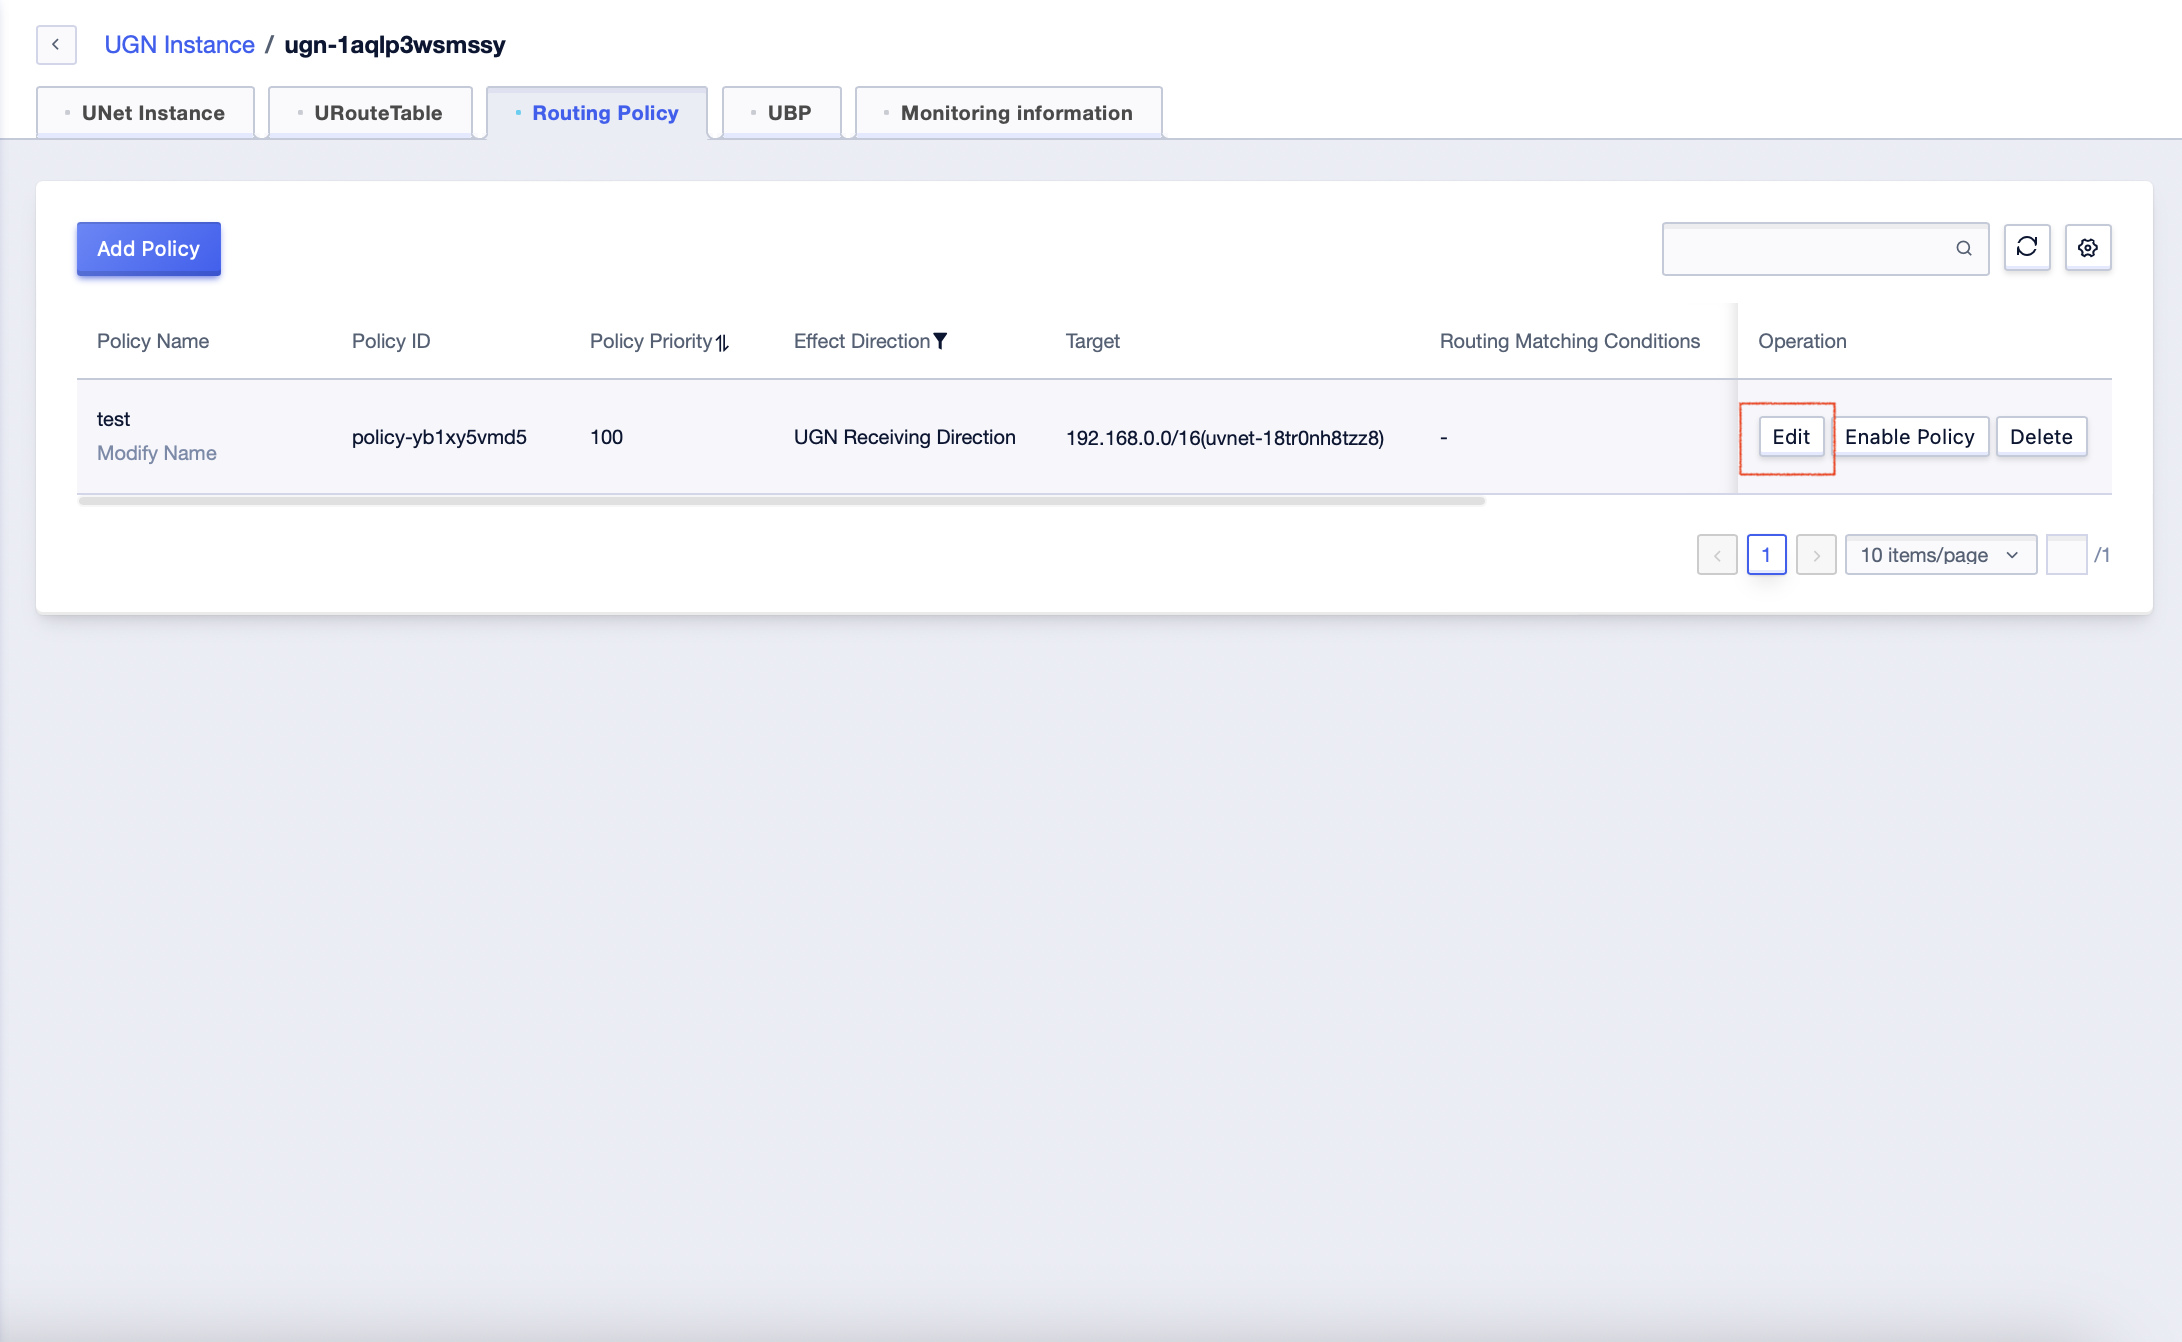Click the page jump input field
The height and width of the screenshot is (1342, 2182).
[2066, 555]
